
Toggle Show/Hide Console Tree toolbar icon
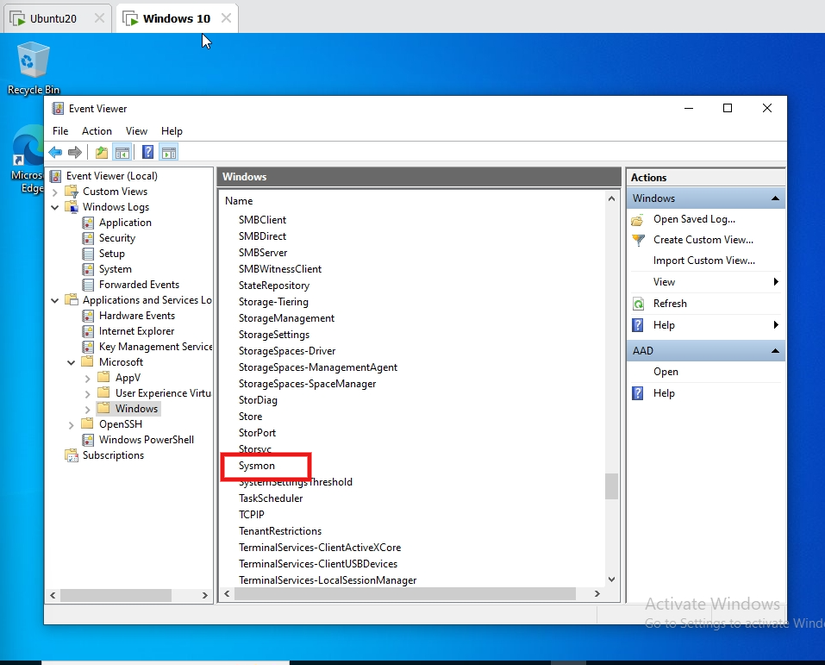pyautogui.click(x=122, y=153)
